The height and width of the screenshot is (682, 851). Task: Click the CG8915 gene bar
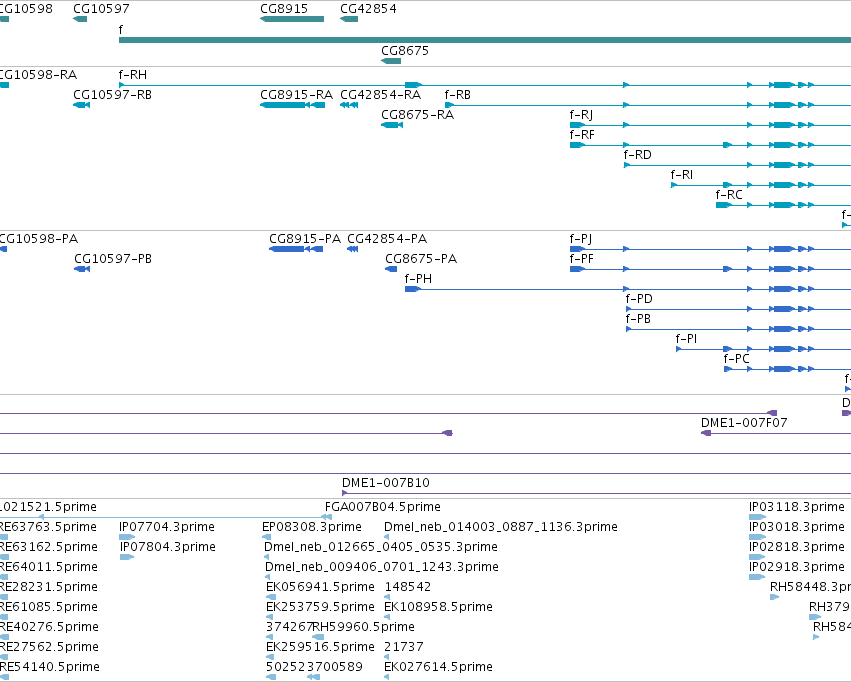292,19
